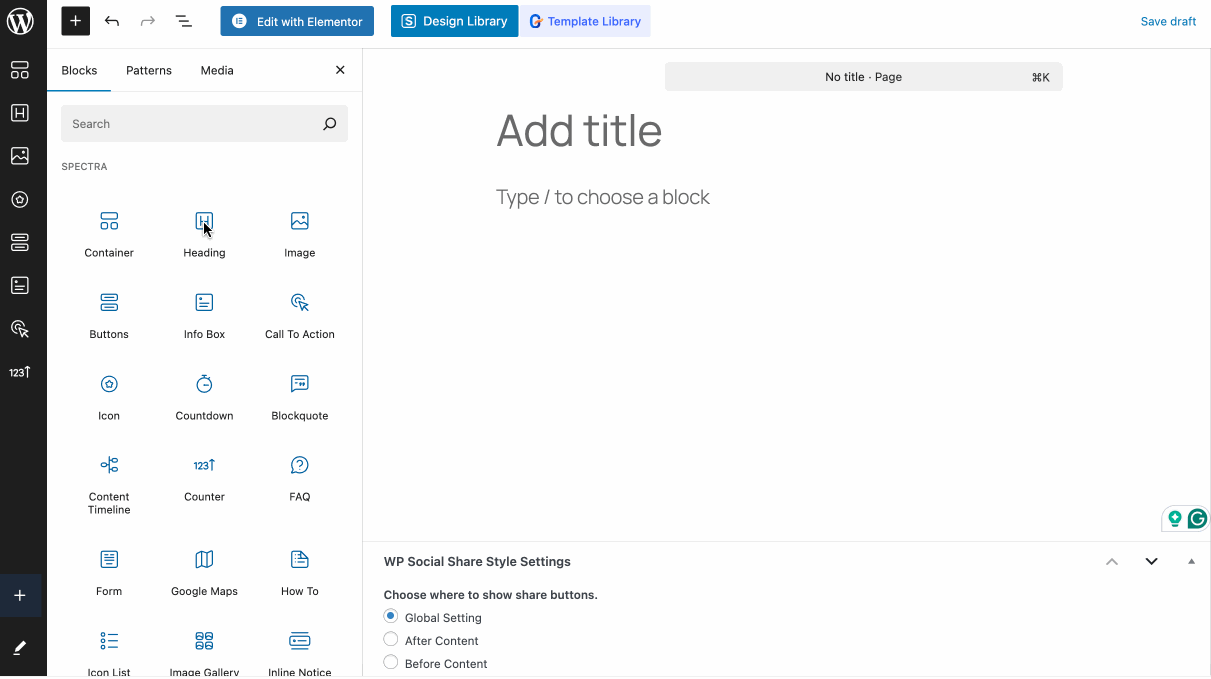Focus the block Search field

coord(190,124)
